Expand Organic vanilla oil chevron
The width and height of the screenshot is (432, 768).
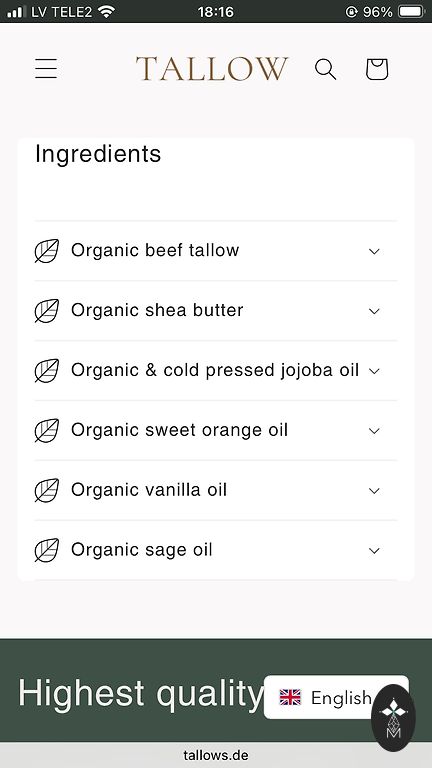(374, 490)
